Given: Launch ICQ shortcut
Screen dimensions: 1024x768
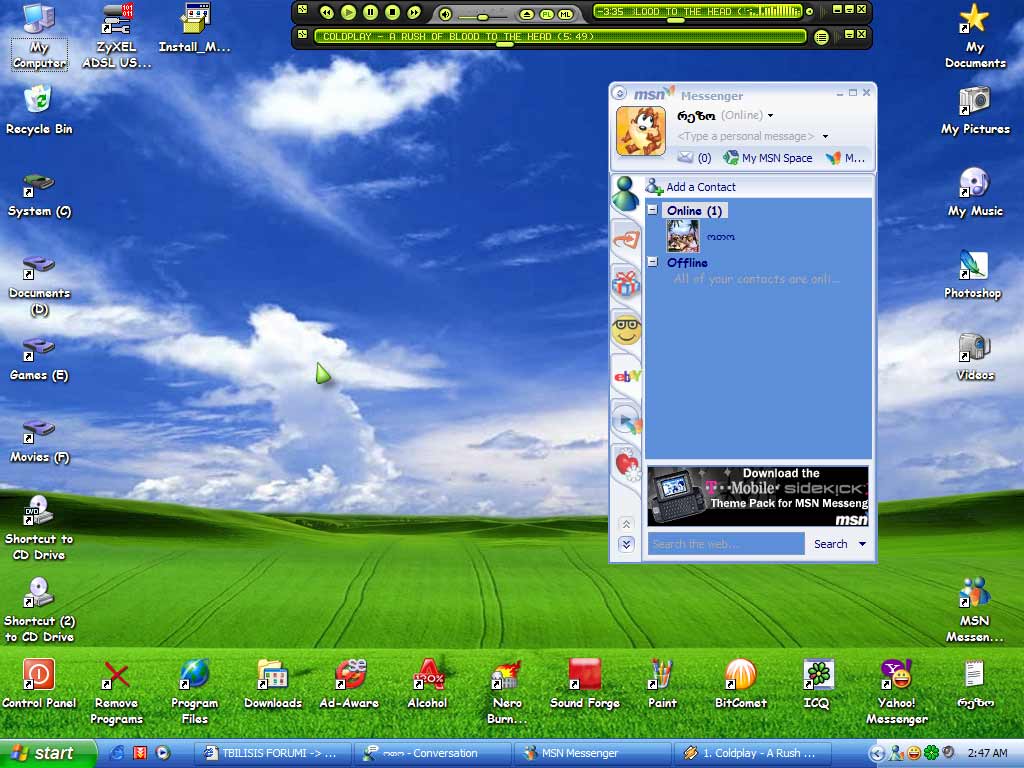Looking at the screenshot, I should coord(818,684).
